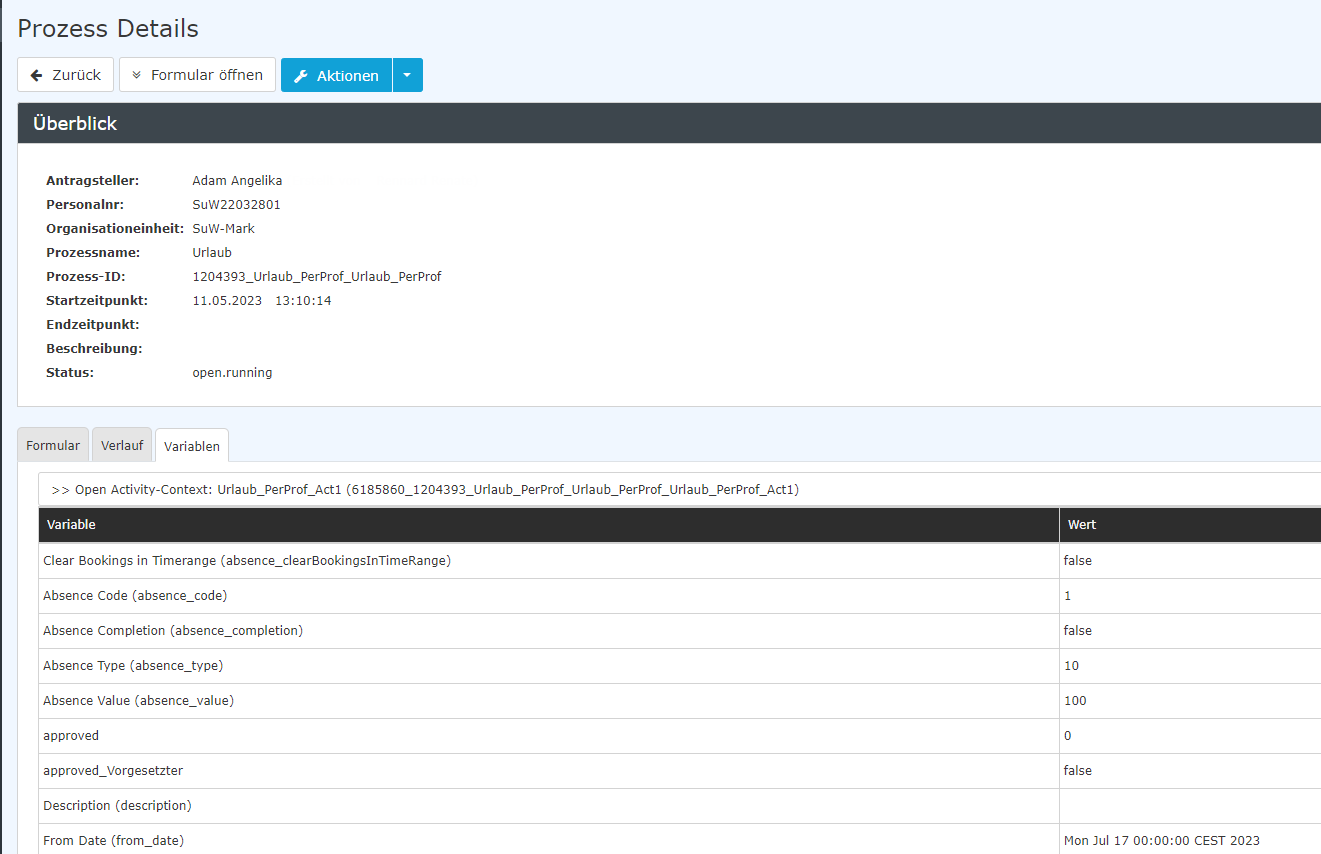1321x854 pixels.
Task: Expand the Open Activity-Context Urlaub_PerProf_Act1 row
Action: point(425,490)
